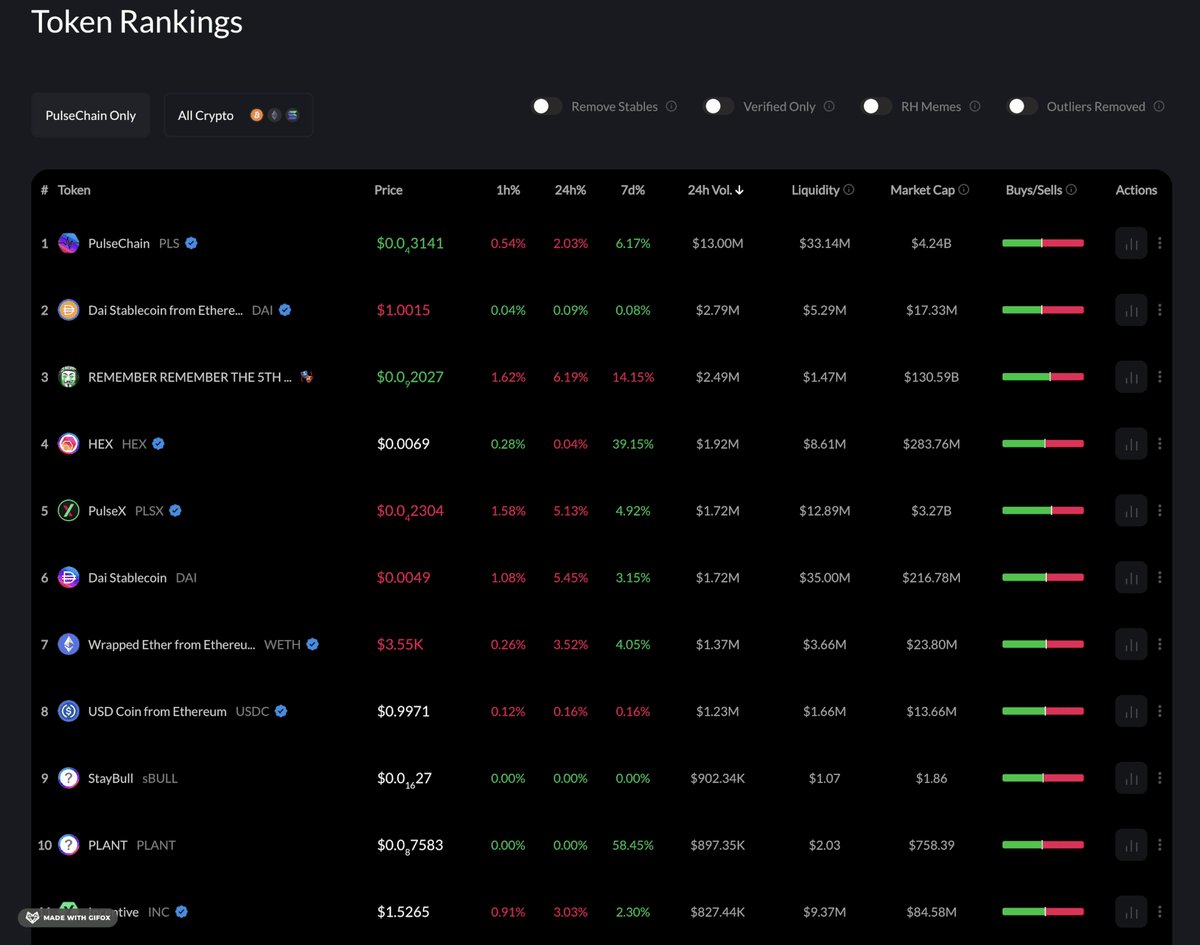Enable the RH Memes switch
This screenshot has height=945, width=1200.
coord(876,106)
